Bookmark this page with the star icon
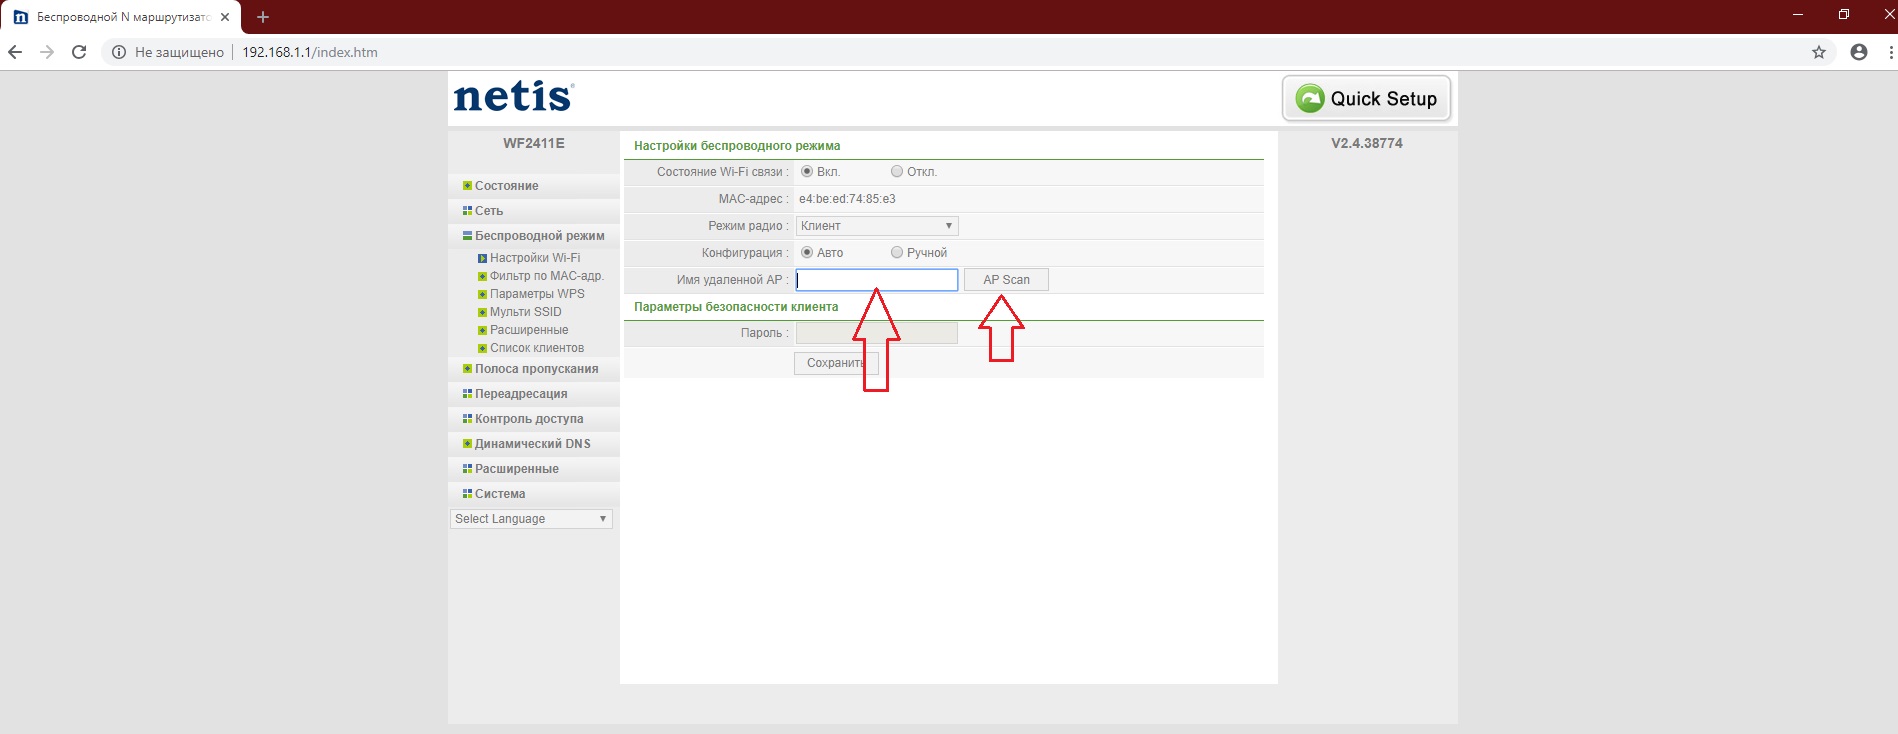Image resolution: width=1898 pixels, height=734 pixels. (x=1819, y=52)
